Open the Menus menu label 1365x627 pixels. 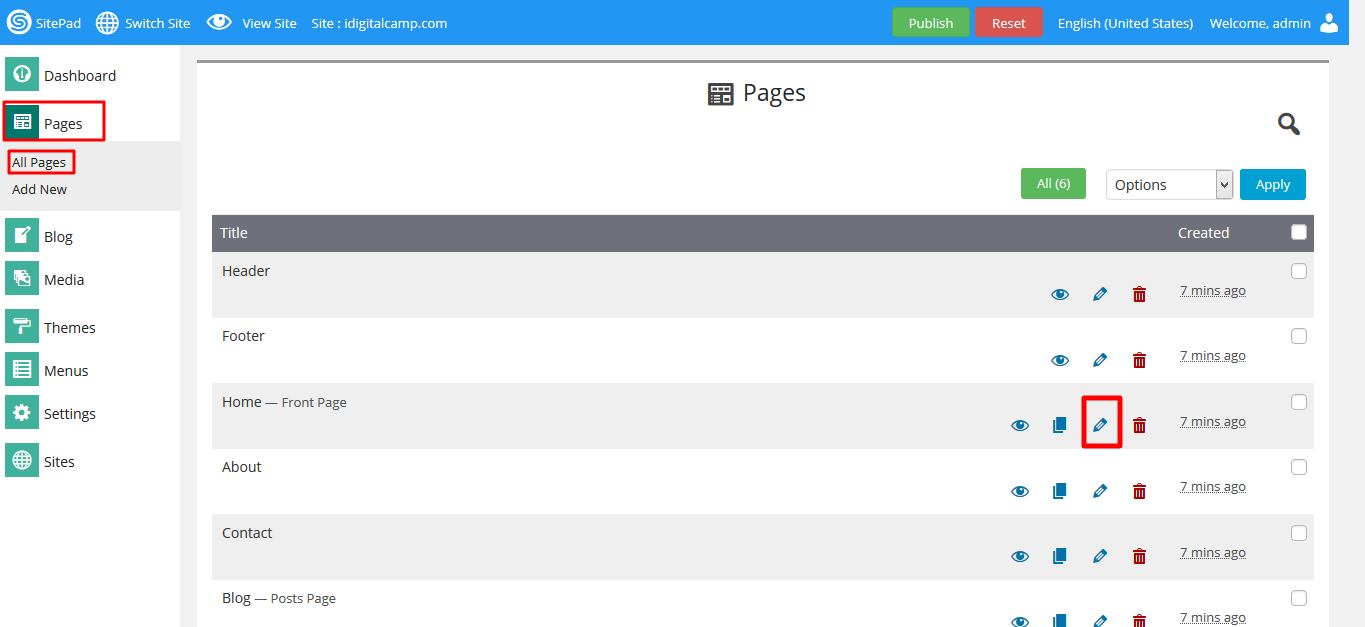click(66, 370)
